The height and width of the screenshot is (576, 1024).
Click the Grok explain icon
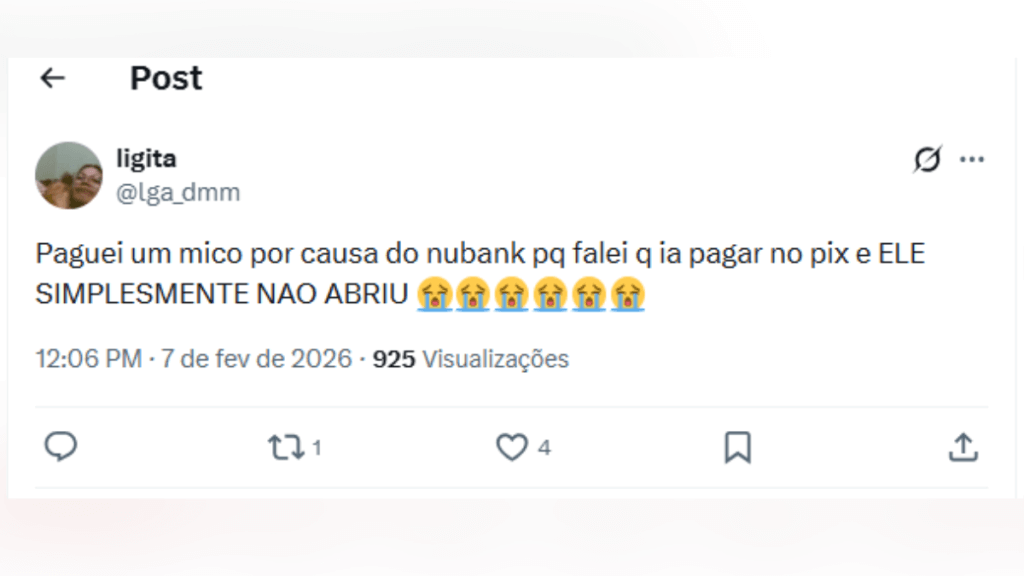(x=928, y=160)
